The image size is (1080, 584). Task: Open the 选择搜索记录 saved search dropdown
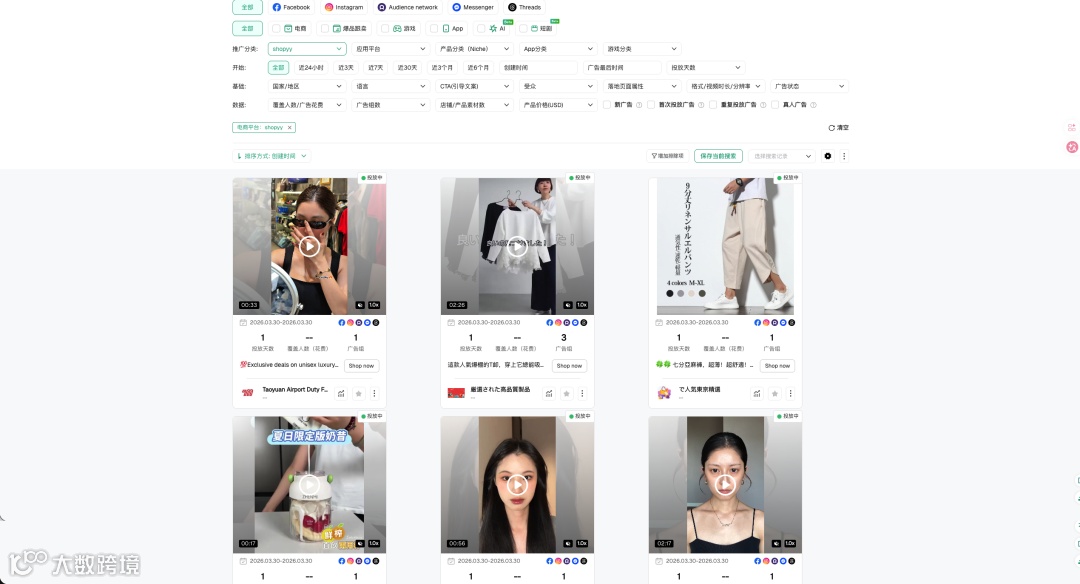[x=782, y=156]
